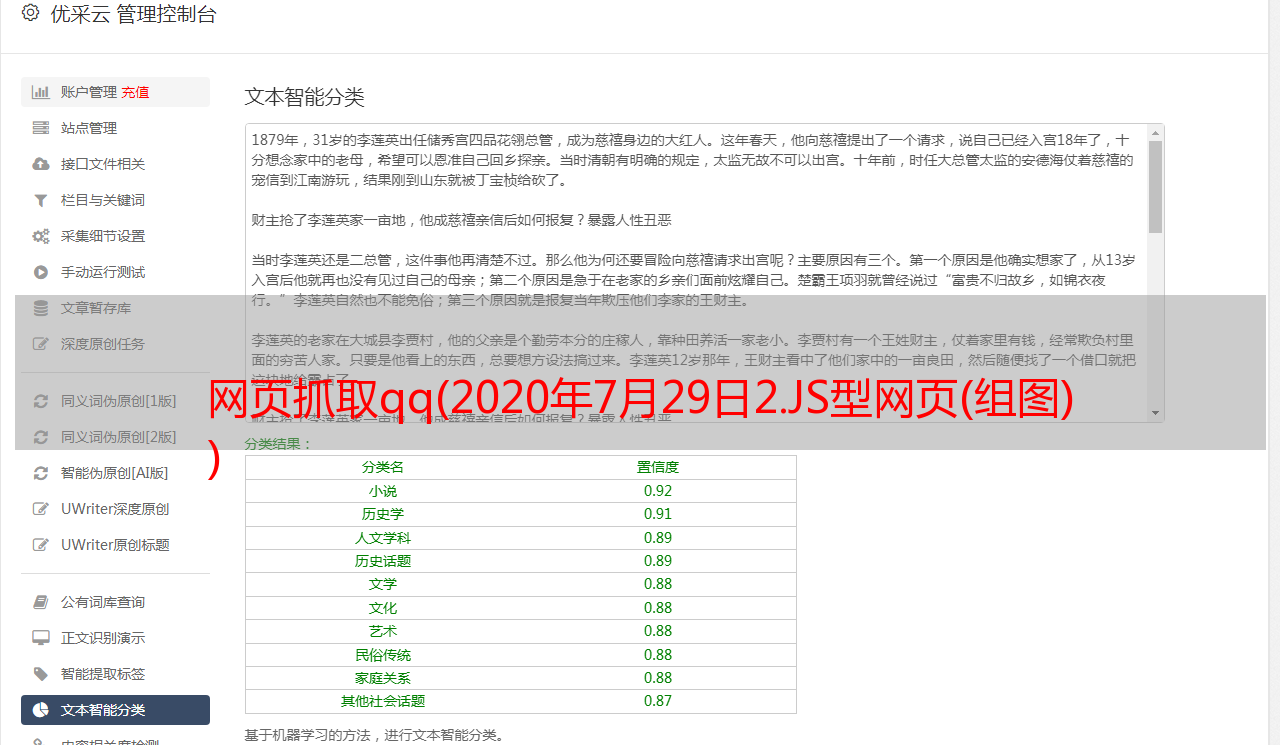Click the cloud upload icon for 接口文件相关
Image resolution: width=1280 pixels, height=745 pixels.
coord(41,164)
